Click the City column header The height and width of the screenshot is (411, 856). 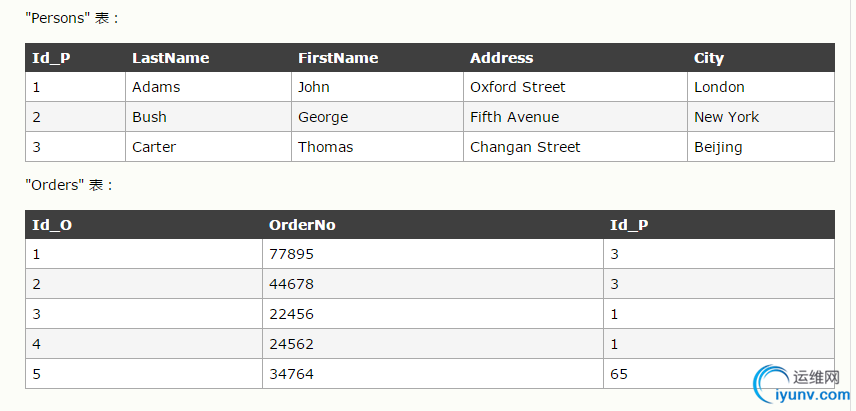(709, 58)
